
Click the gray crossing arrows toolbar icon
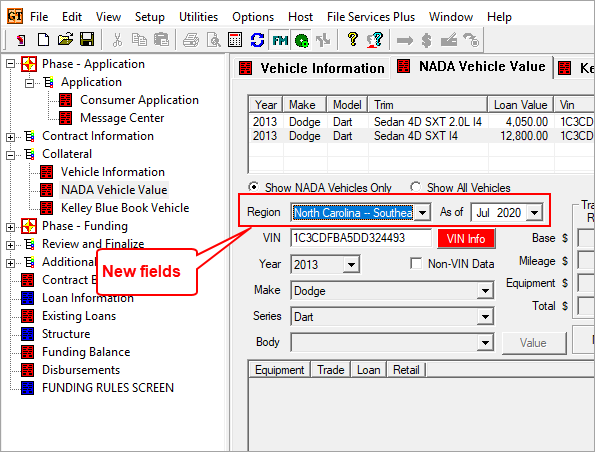[324, 39]
